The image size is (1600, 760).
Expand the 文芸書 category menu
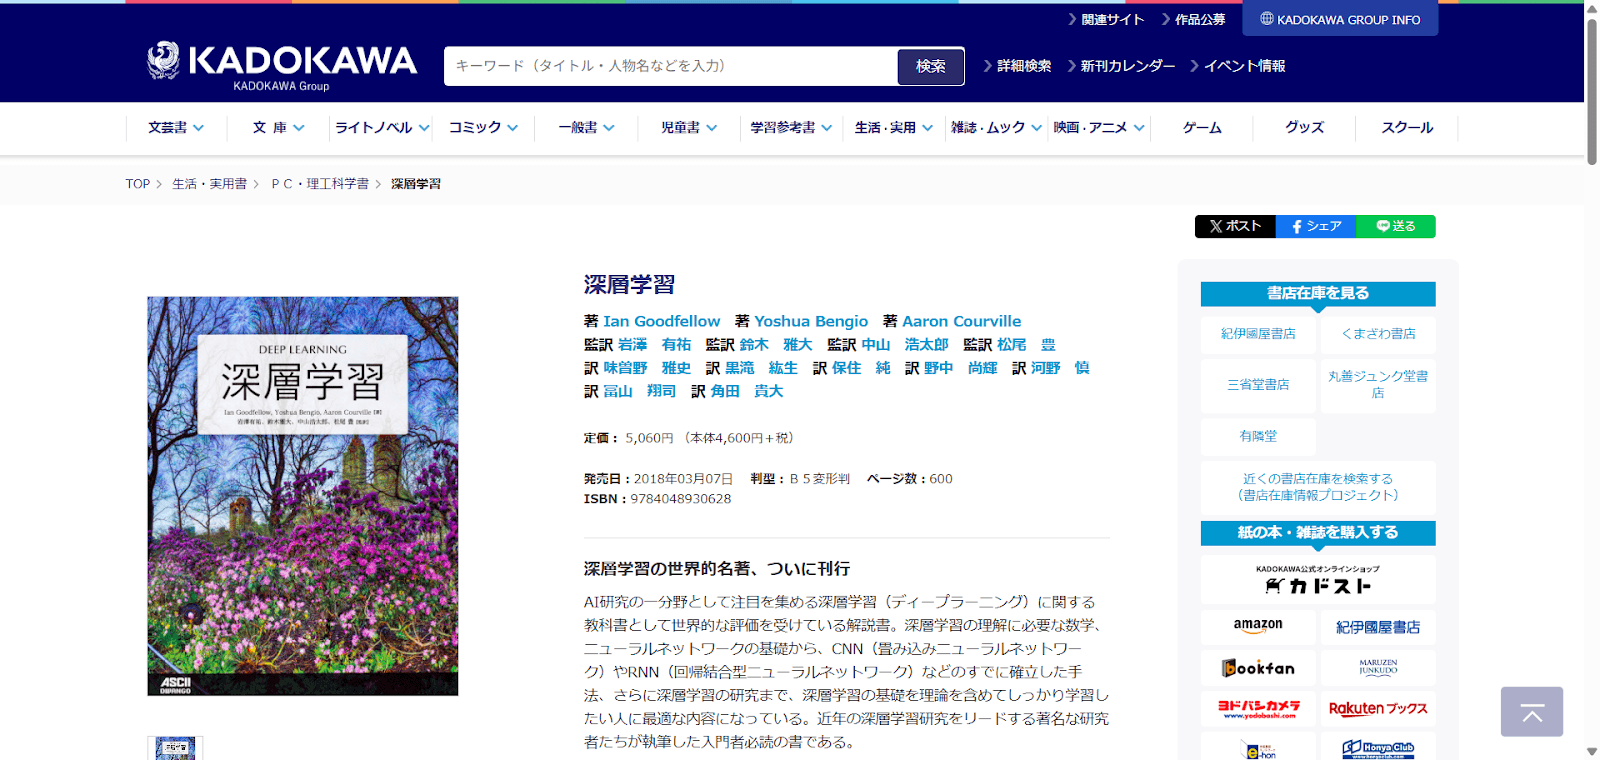(176, 128)
